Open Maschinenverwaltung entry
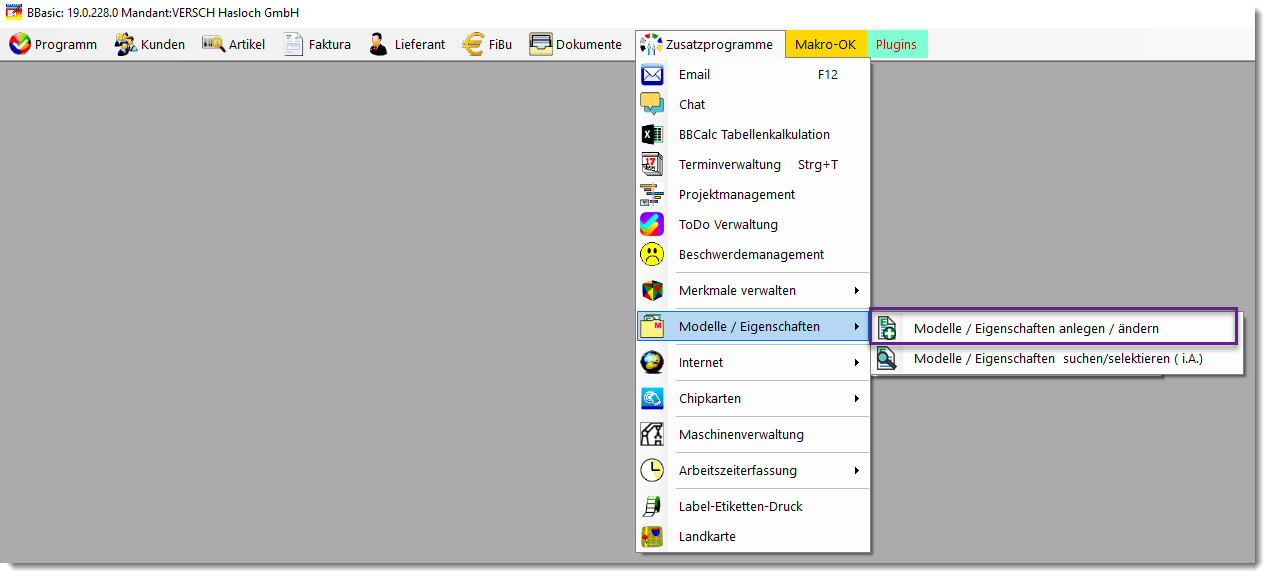The height and width of the screenshot is (578, 1270). point(754,434)
